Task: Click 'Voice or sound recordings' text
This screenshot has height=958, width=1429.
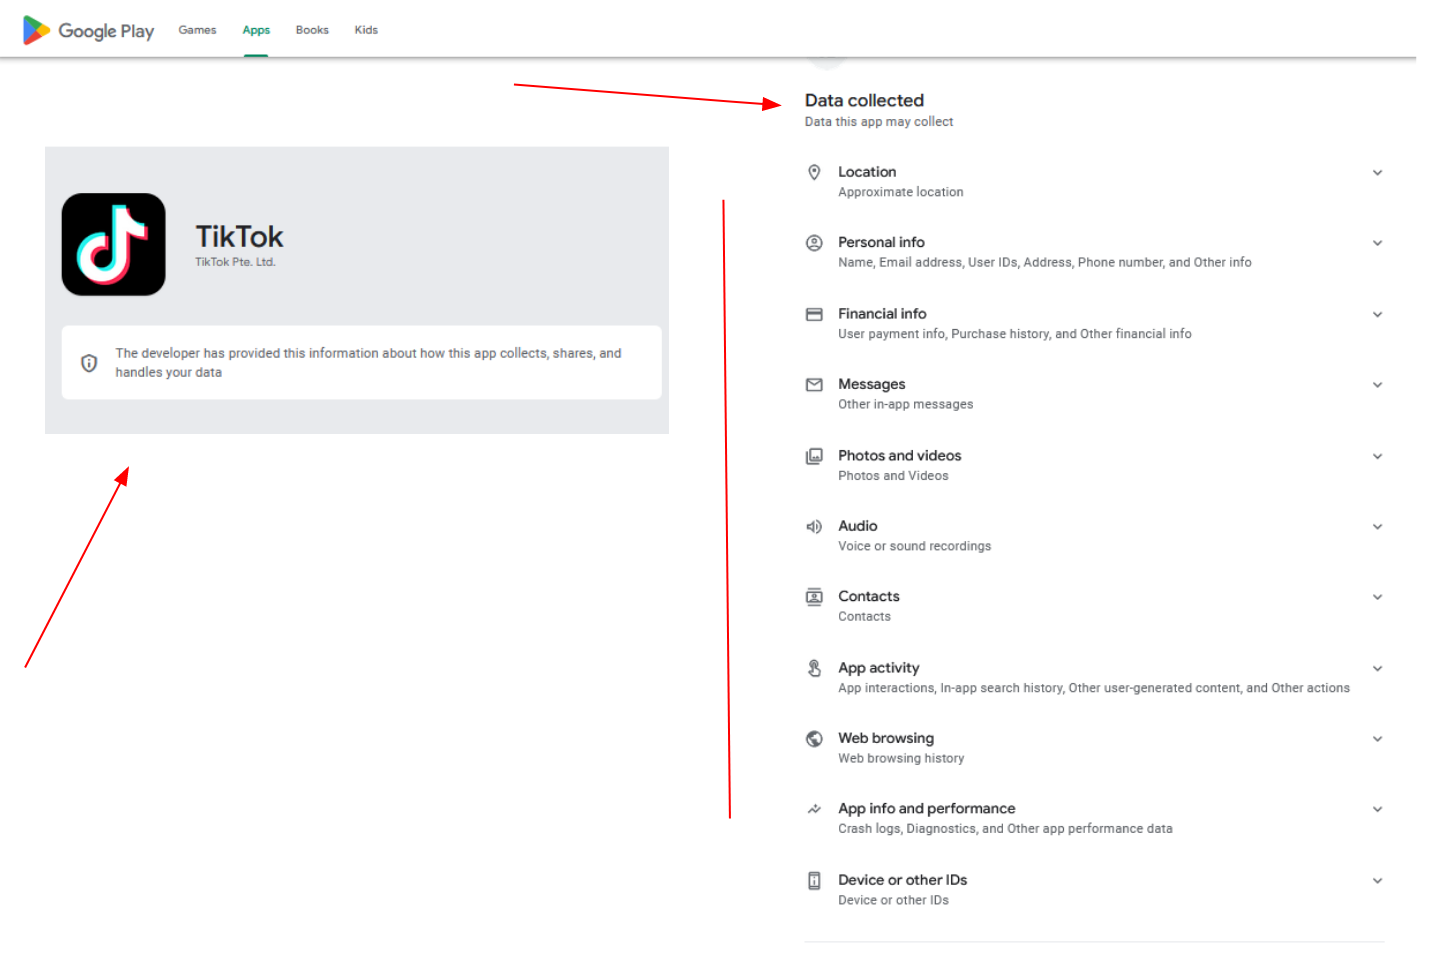Action: (x=914, y=546)
